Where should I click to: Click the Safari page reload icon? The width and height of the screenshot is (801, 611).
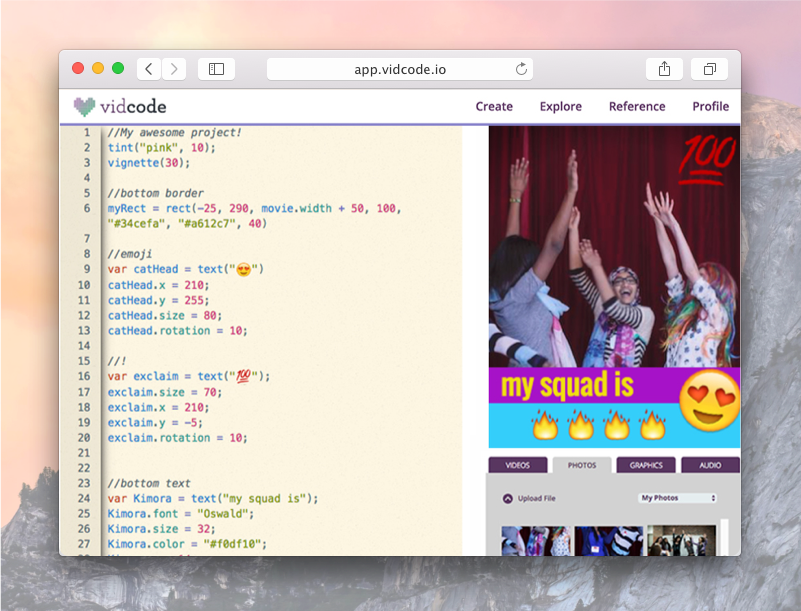[521, 68]
